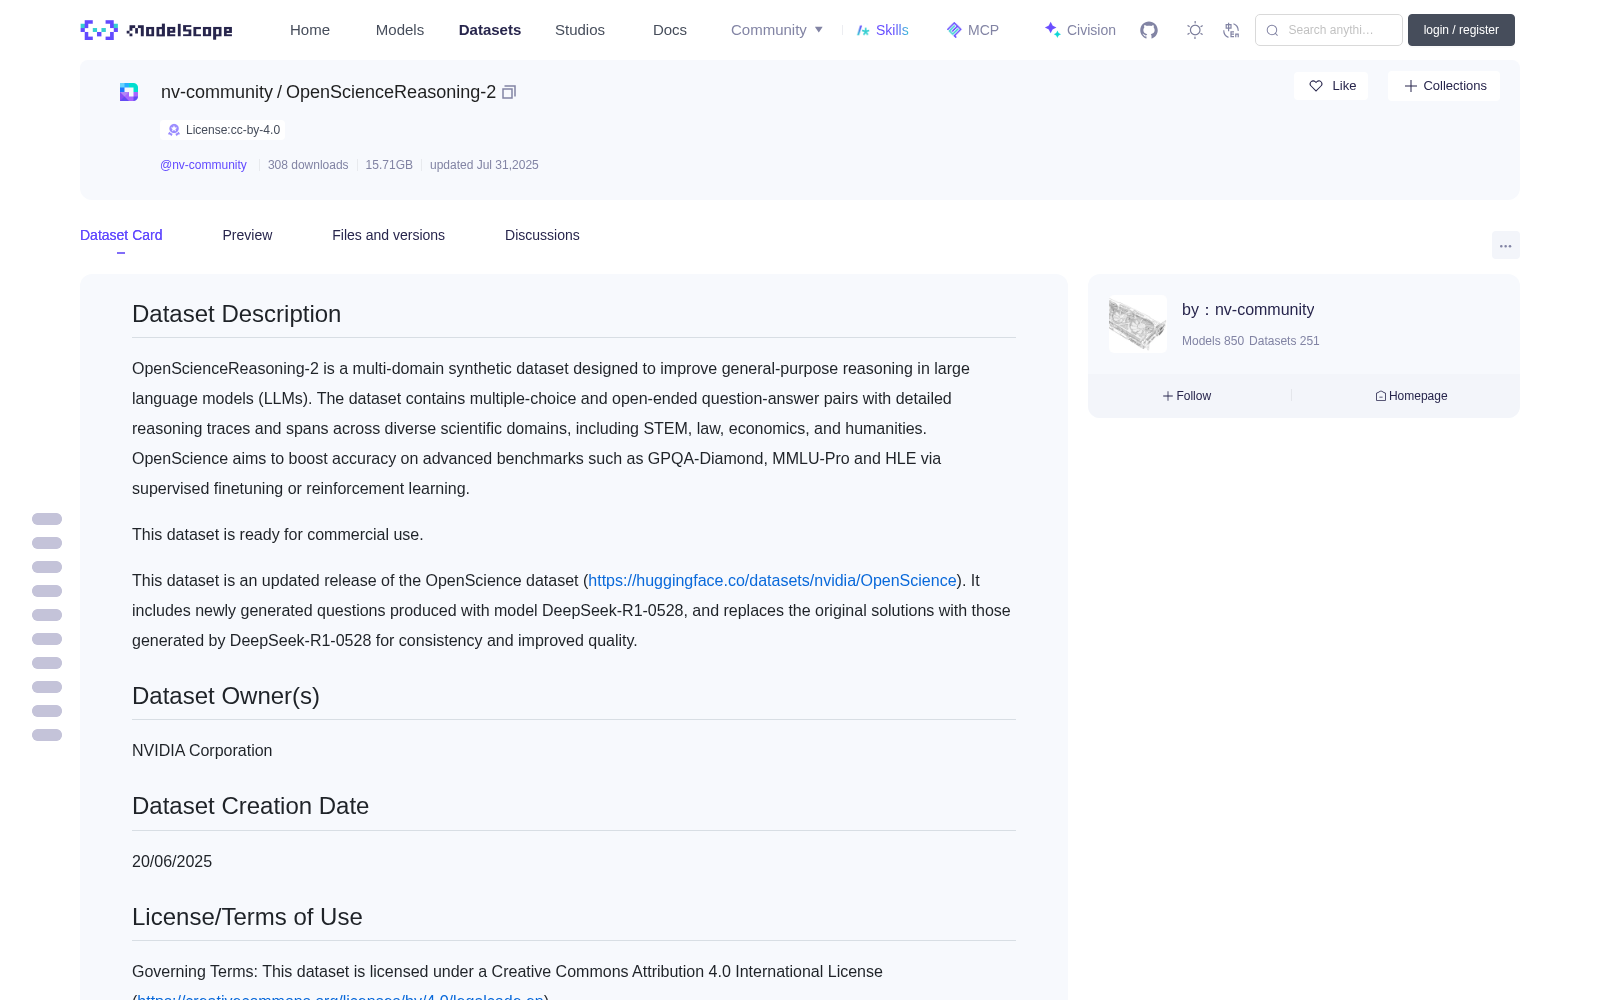Click the dataset avatar icon beside nv-community

(x=129, y=92)
